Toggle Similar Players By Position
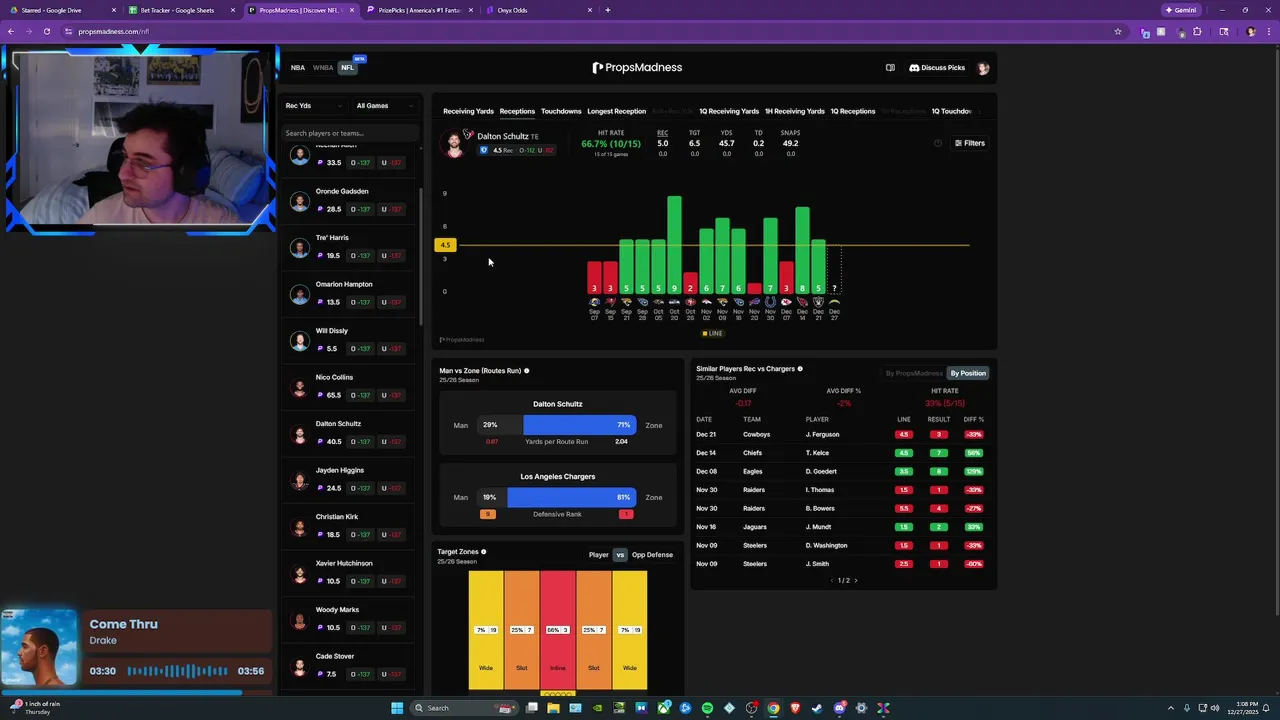Screen dimensions: 1280x720 tap(968, 373)
